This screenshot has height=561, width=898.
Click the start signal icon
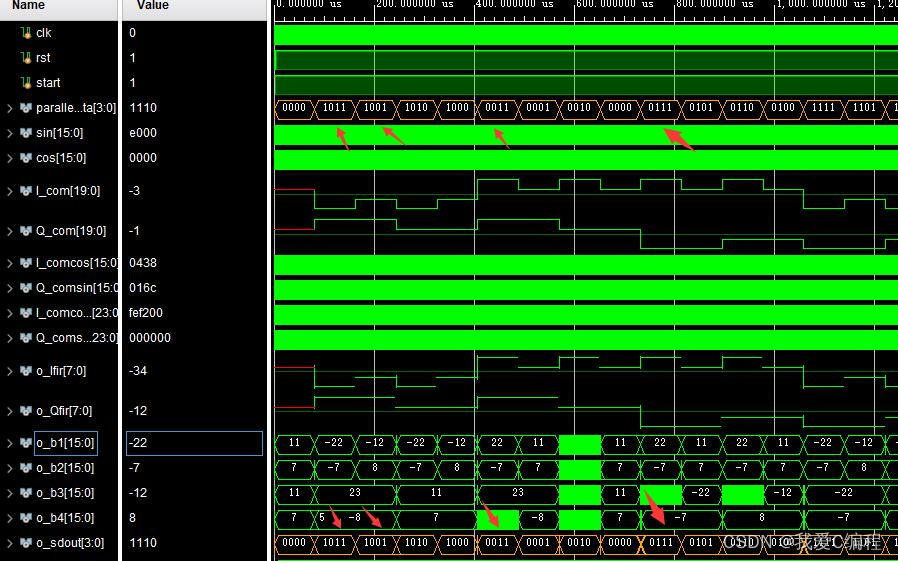26,83
